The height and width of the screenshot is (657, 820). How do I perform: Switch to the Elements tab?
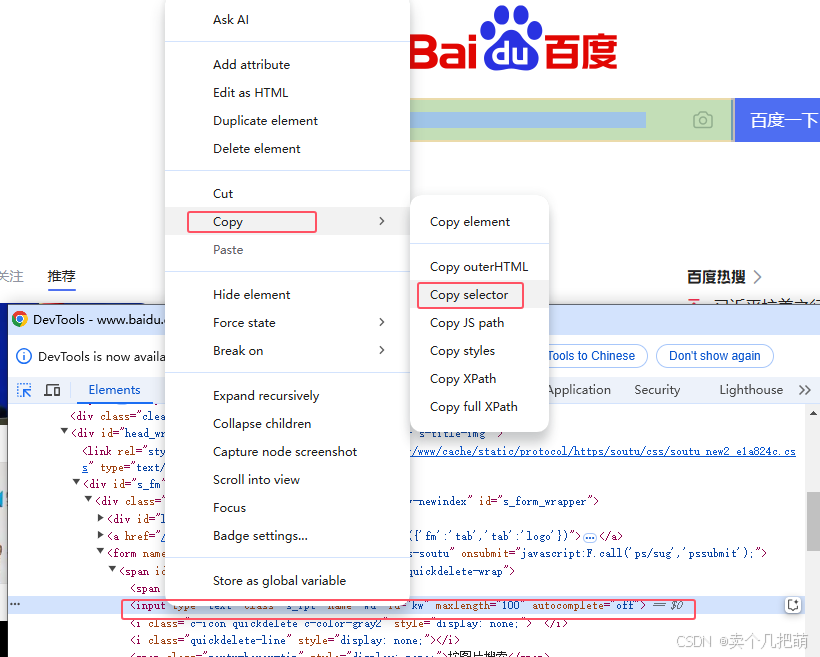[115, 390]
